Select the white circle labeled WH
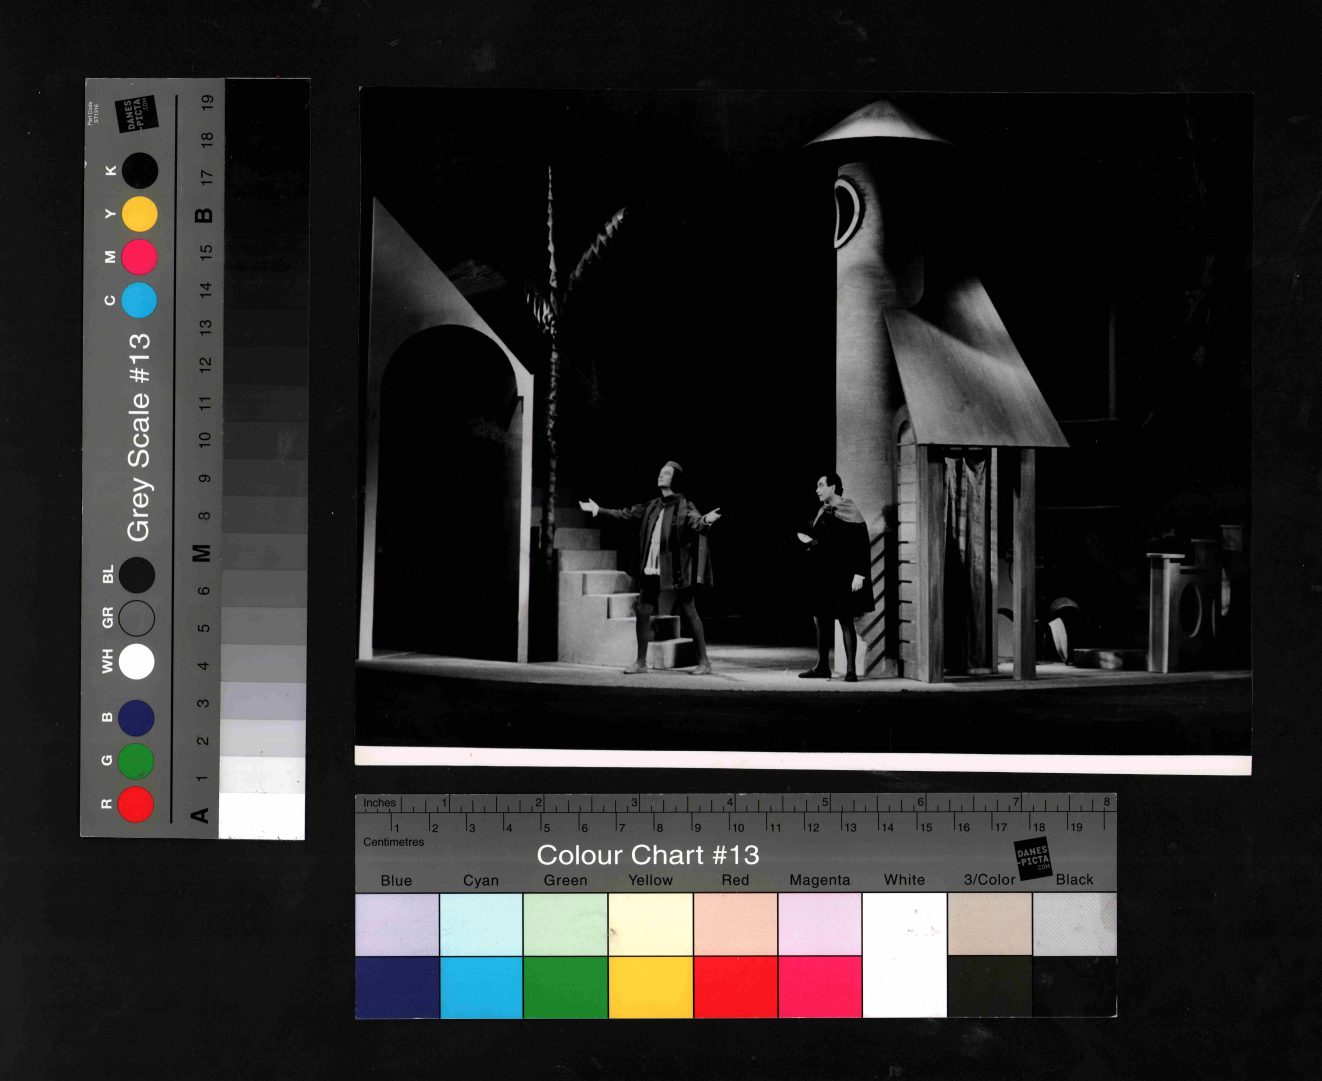 136,661
